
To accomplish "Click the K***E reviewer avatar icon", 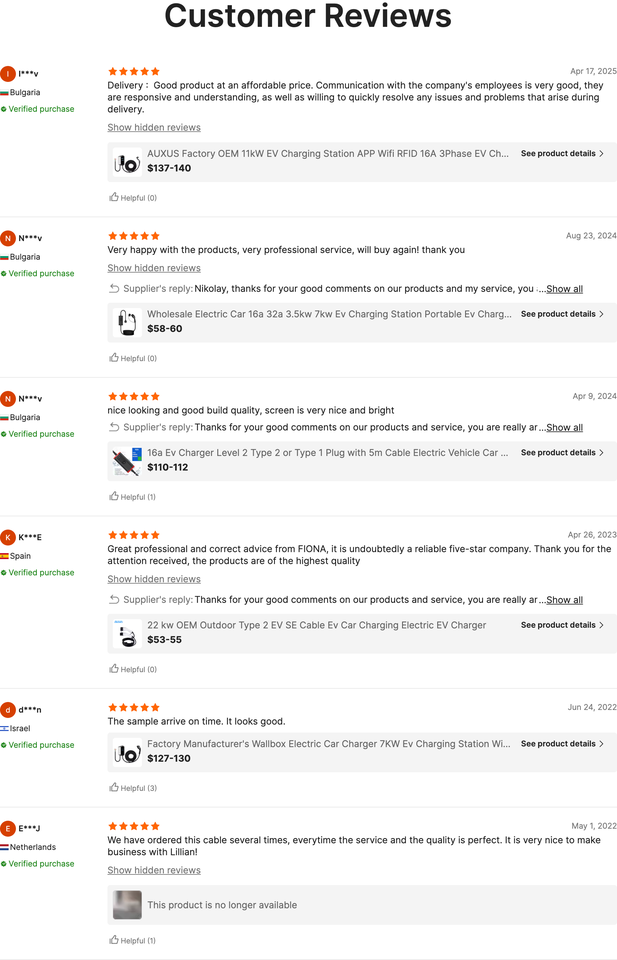I will [8, 537].
